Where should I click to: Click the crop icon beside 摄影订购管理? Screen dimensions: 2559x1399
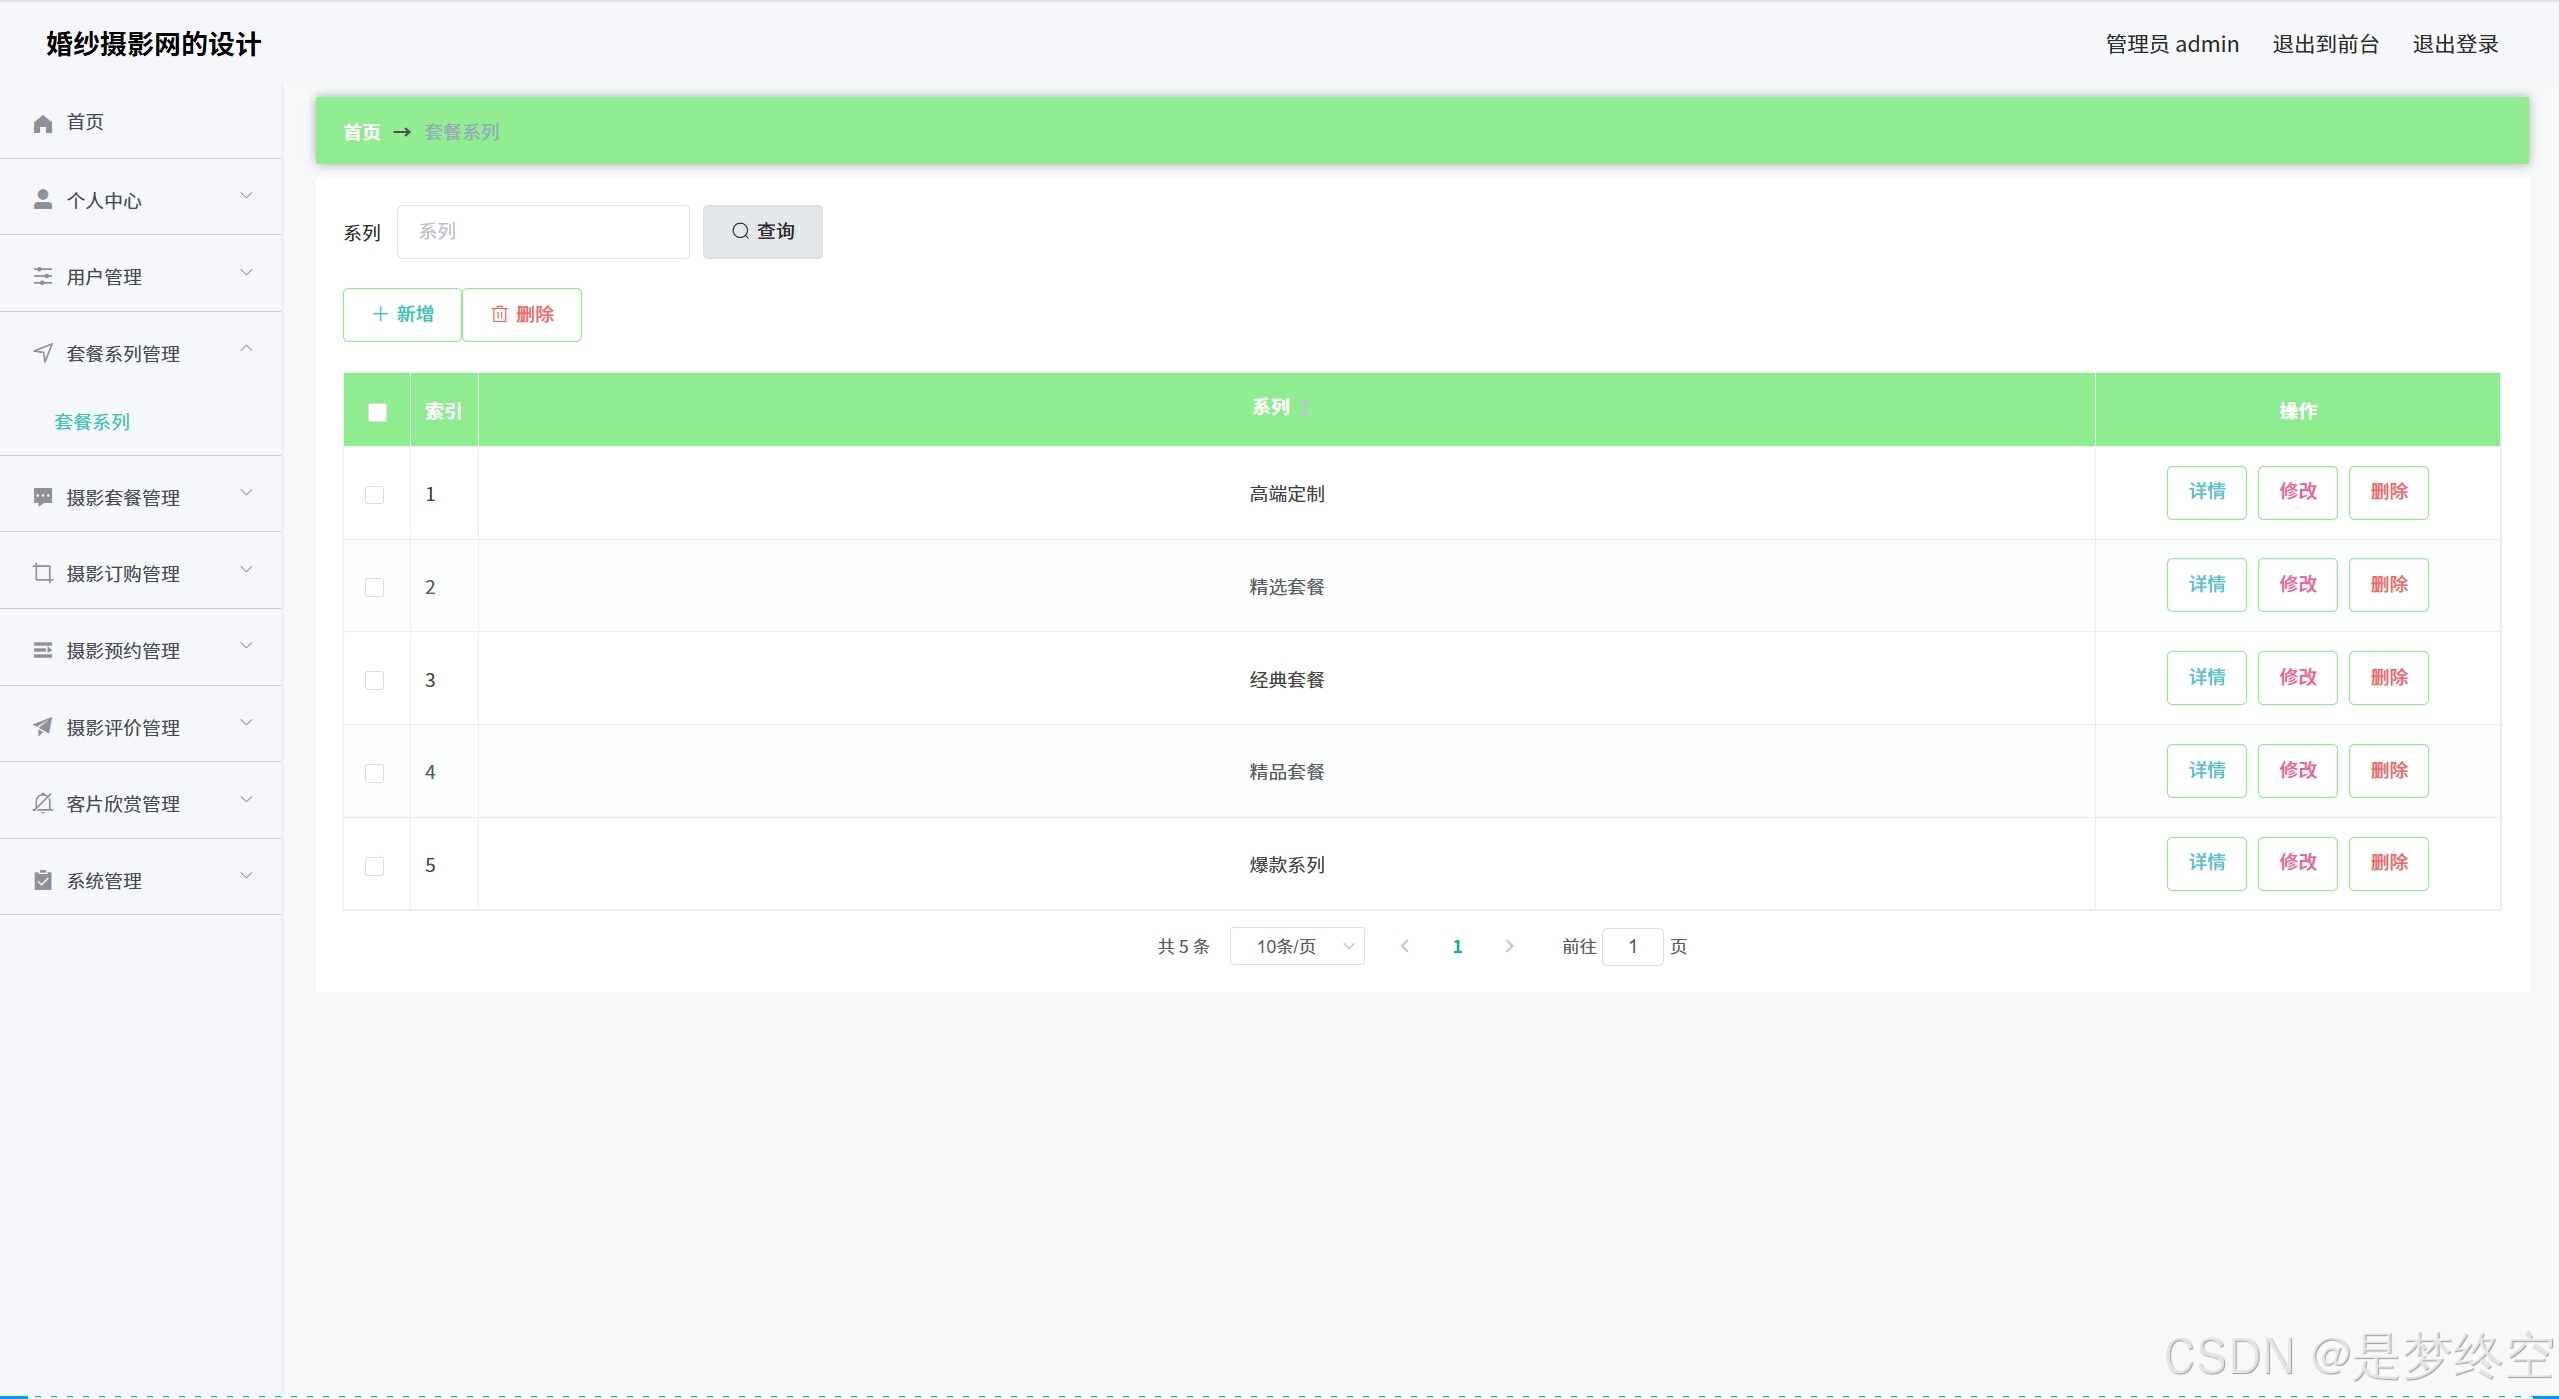(x=43, y=573)
